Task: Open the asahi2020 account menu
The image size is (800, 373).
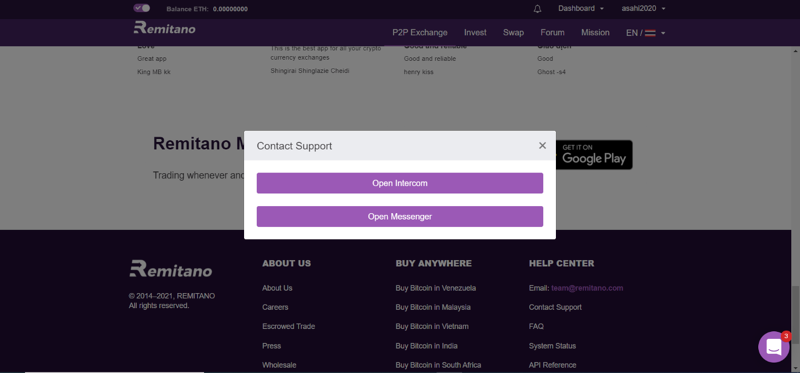Action: click(x=643, y=9)
